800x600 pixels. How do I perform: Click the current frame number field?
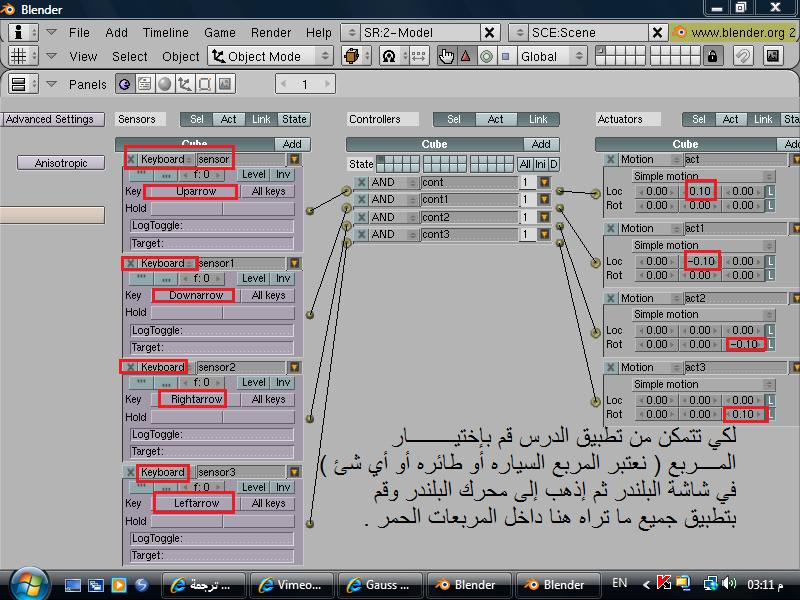point(305,84)
